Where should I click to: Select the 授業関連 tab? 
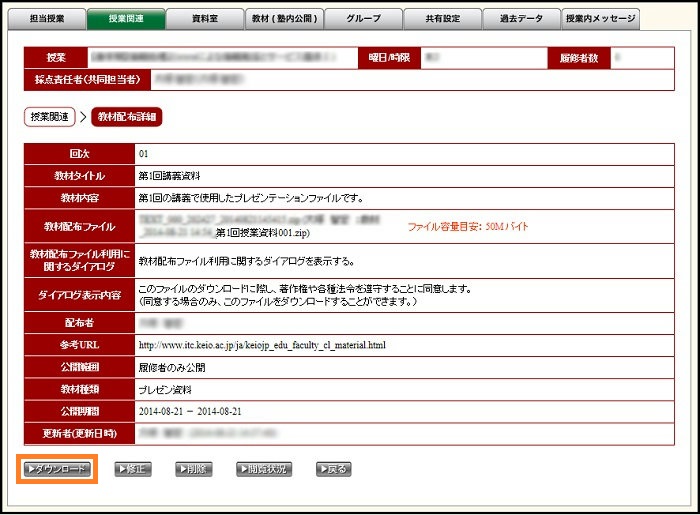(x=124, y=18)
